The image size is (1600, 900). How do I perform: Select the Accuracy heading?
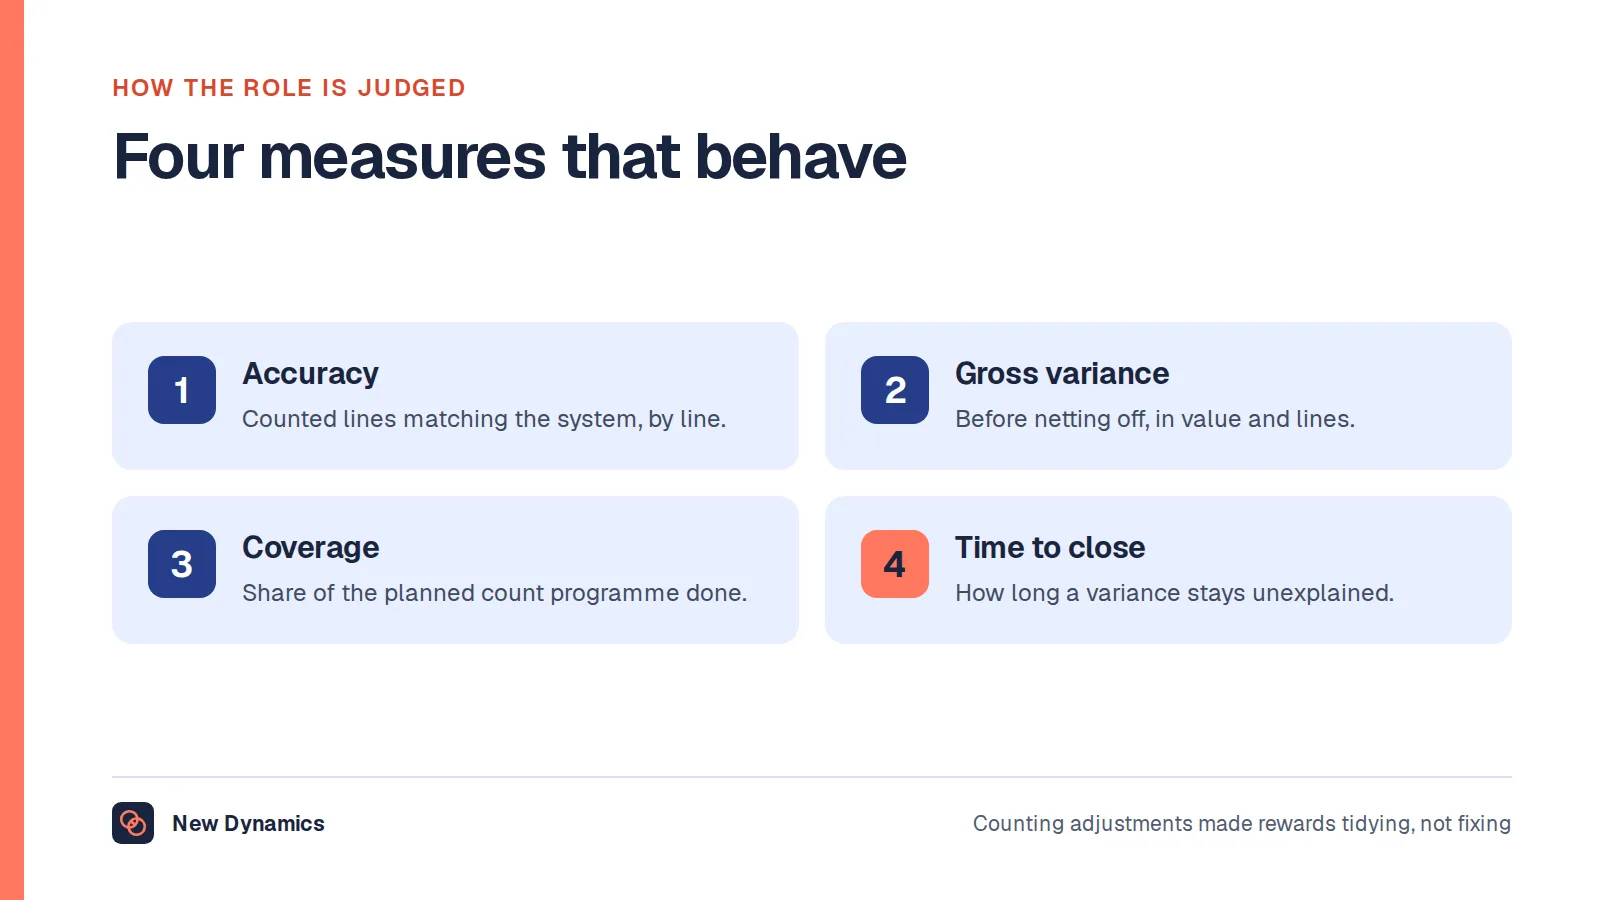(311, 374)
